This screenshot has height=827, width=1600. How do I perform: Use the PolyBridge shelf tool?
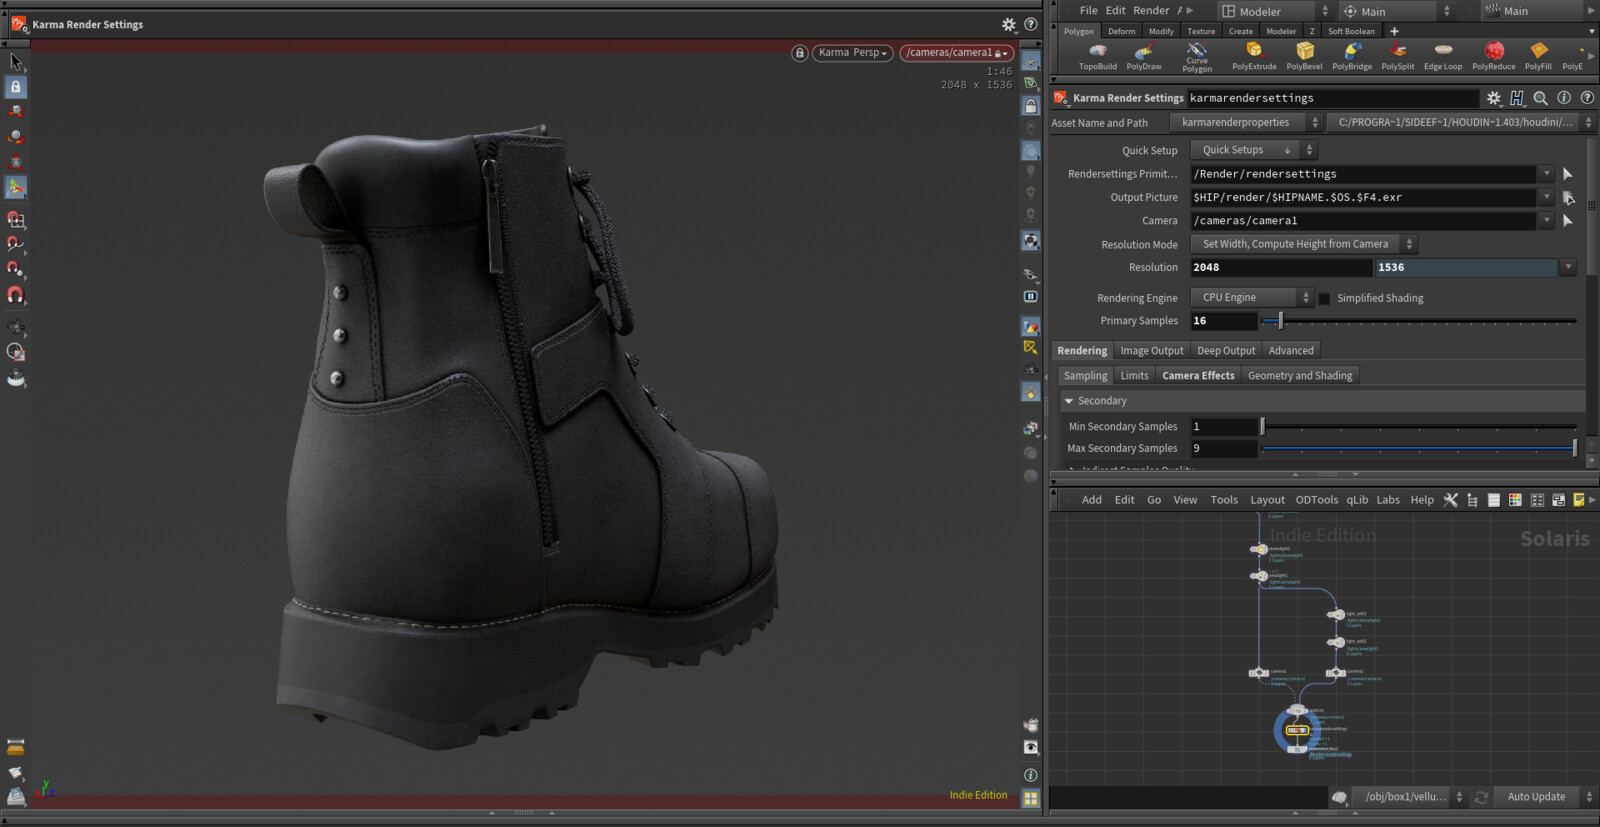click(1352, 56)
